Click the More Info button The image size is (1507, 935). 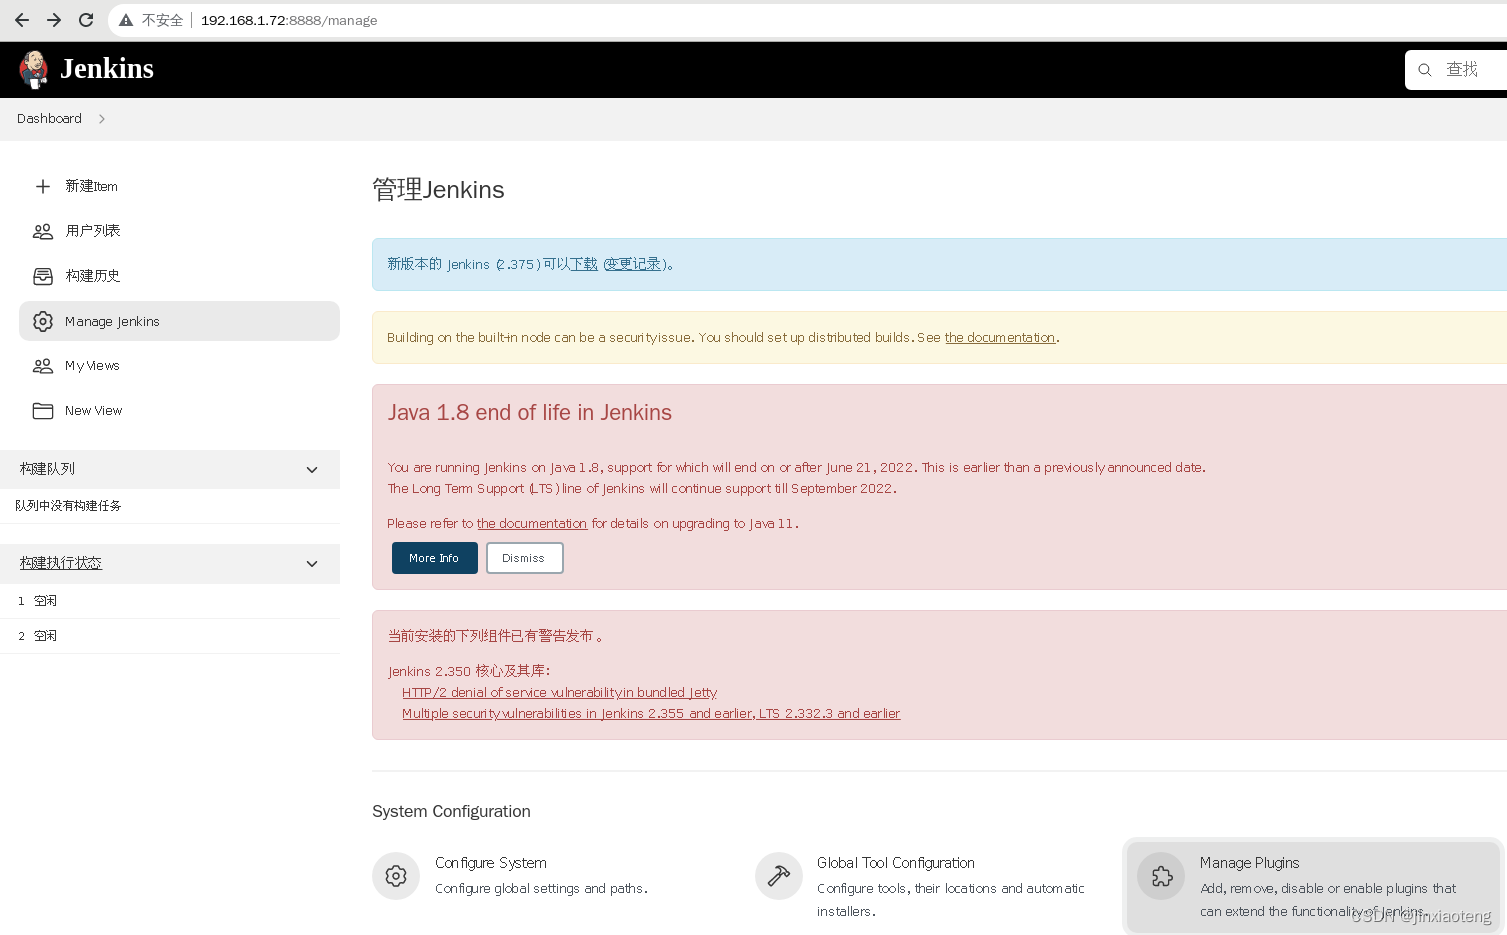tap(434, 558)
